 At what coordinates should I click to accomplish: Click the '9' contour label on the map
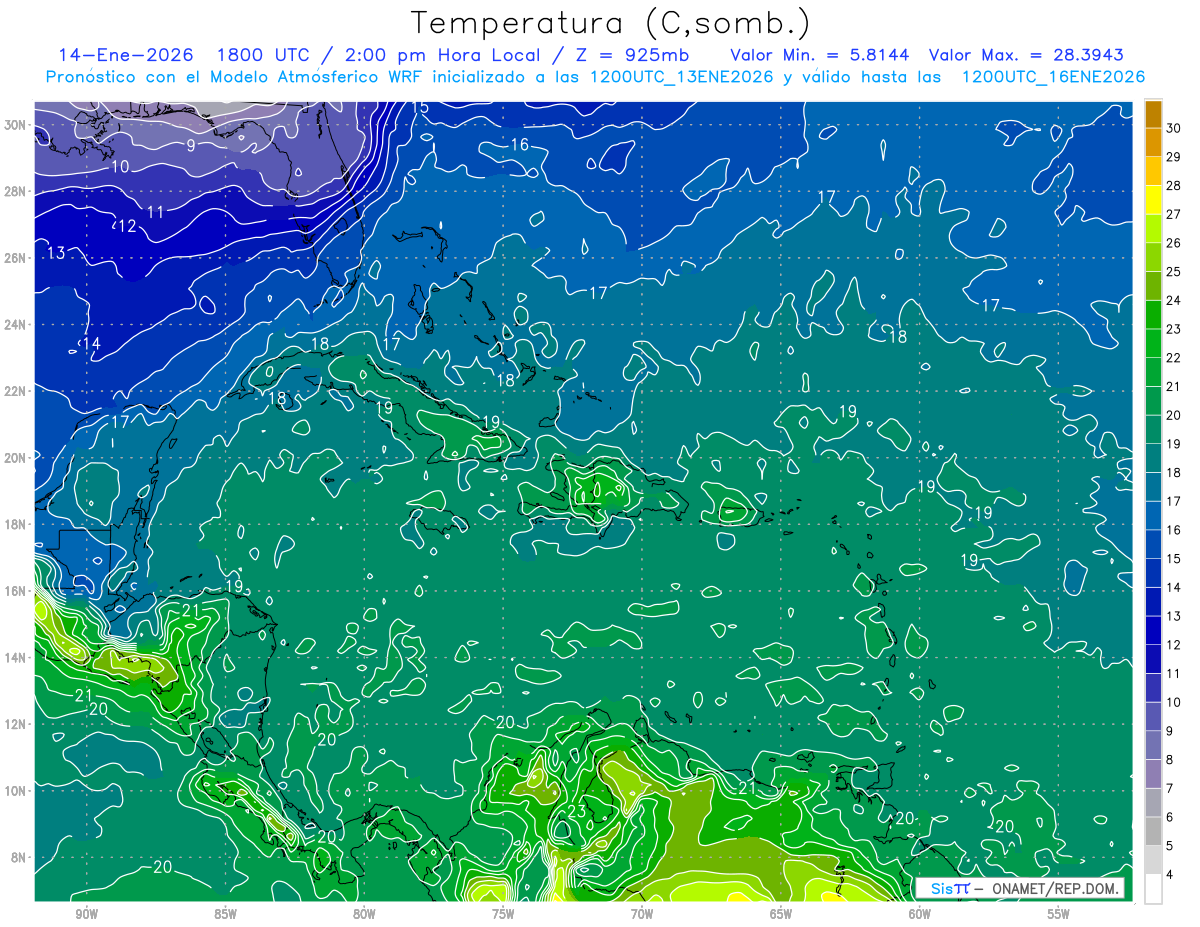tap(191, 145)
